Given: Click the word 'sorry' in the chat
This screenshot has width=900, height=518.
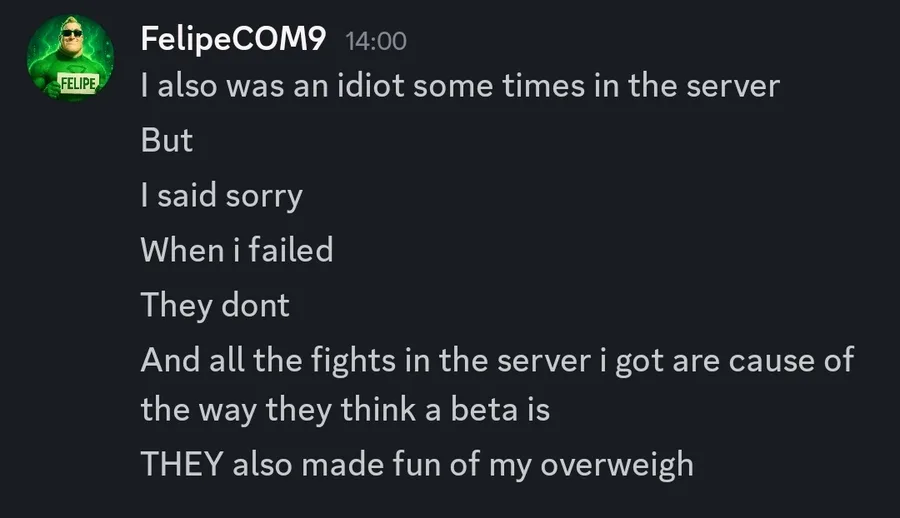Looking at the screenshot, I should pos(263,196).
